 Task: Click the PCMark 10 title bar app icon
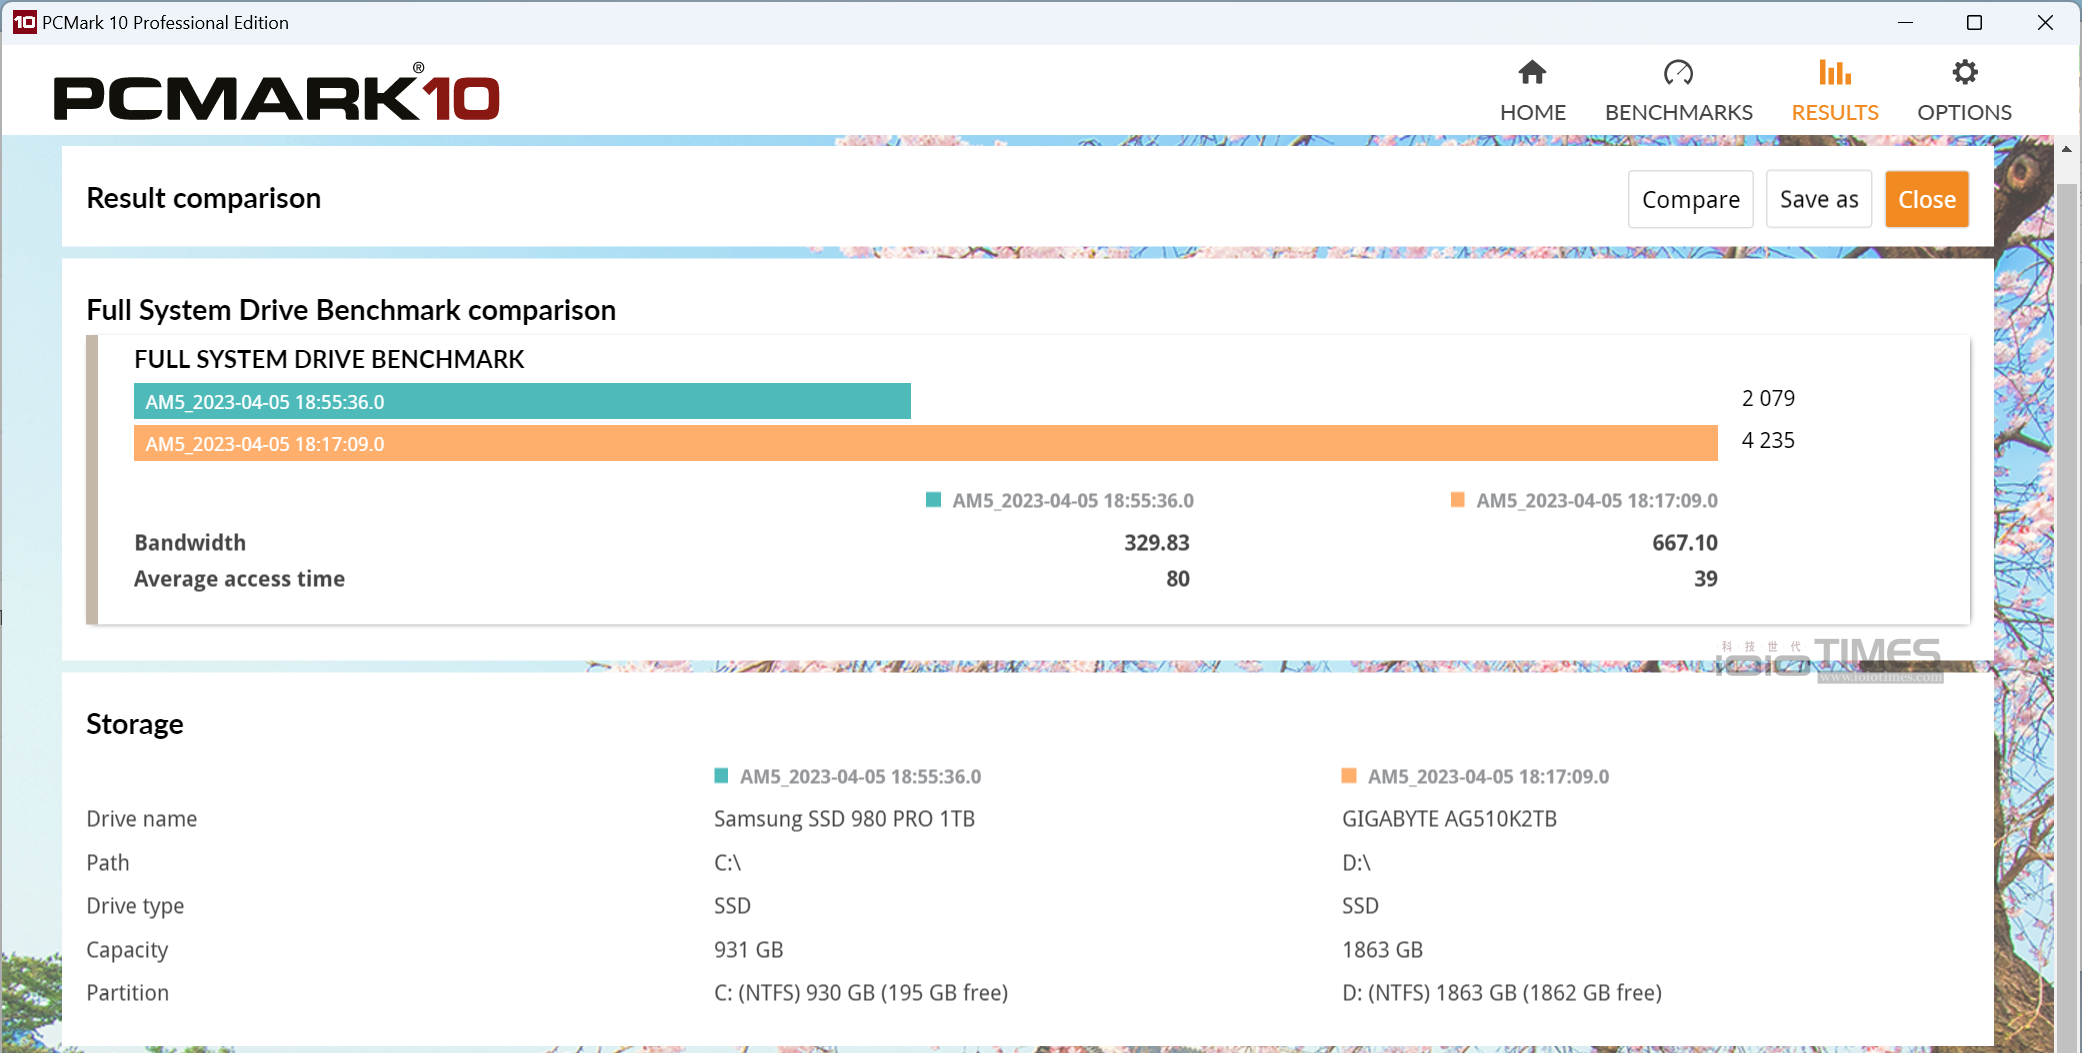(24, 22)
